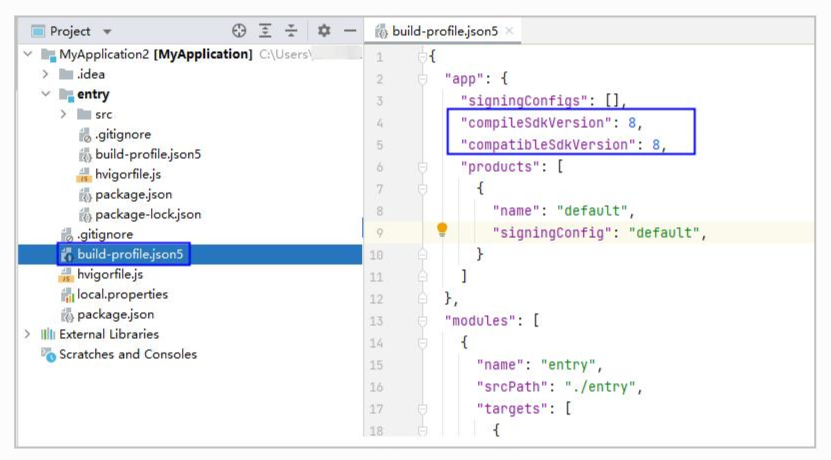Click the src folder icon
Image resolution: width=831 pixels, height=460 pixels.
tap(84, 114)
